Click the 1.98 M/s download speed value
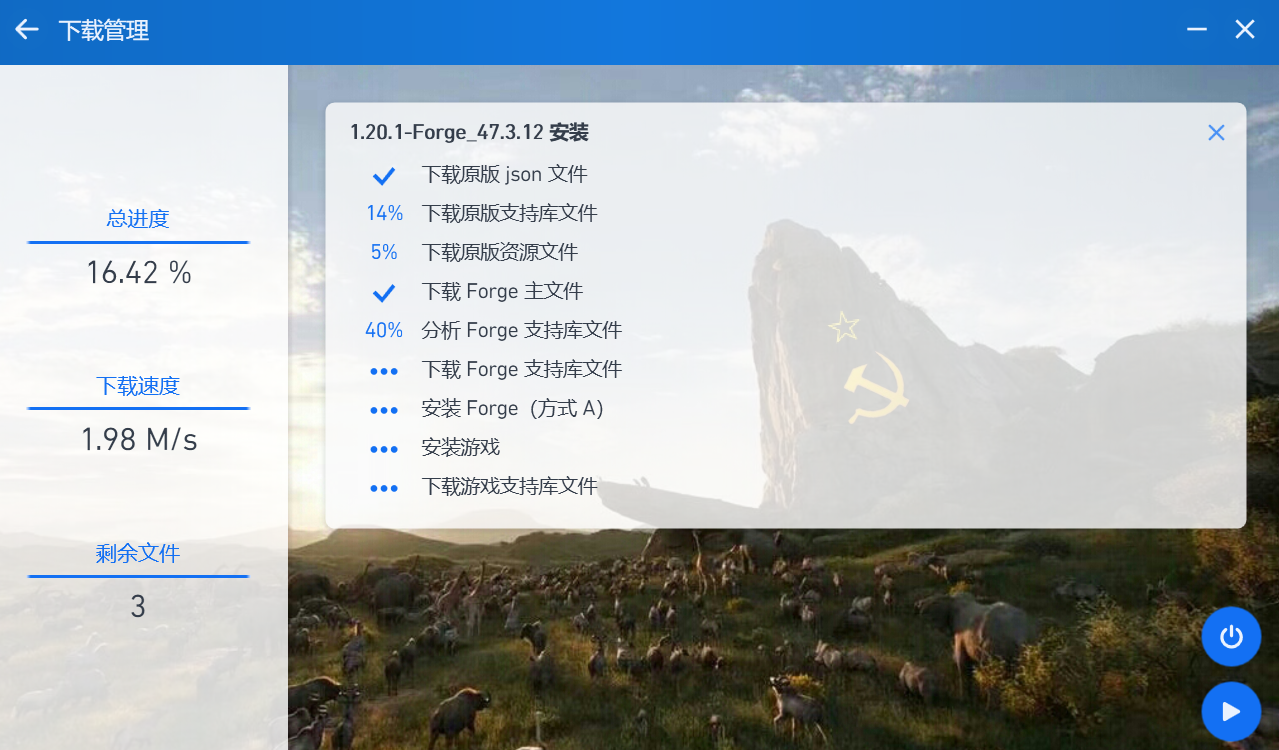1279x750 pixels. coord(138,440)
